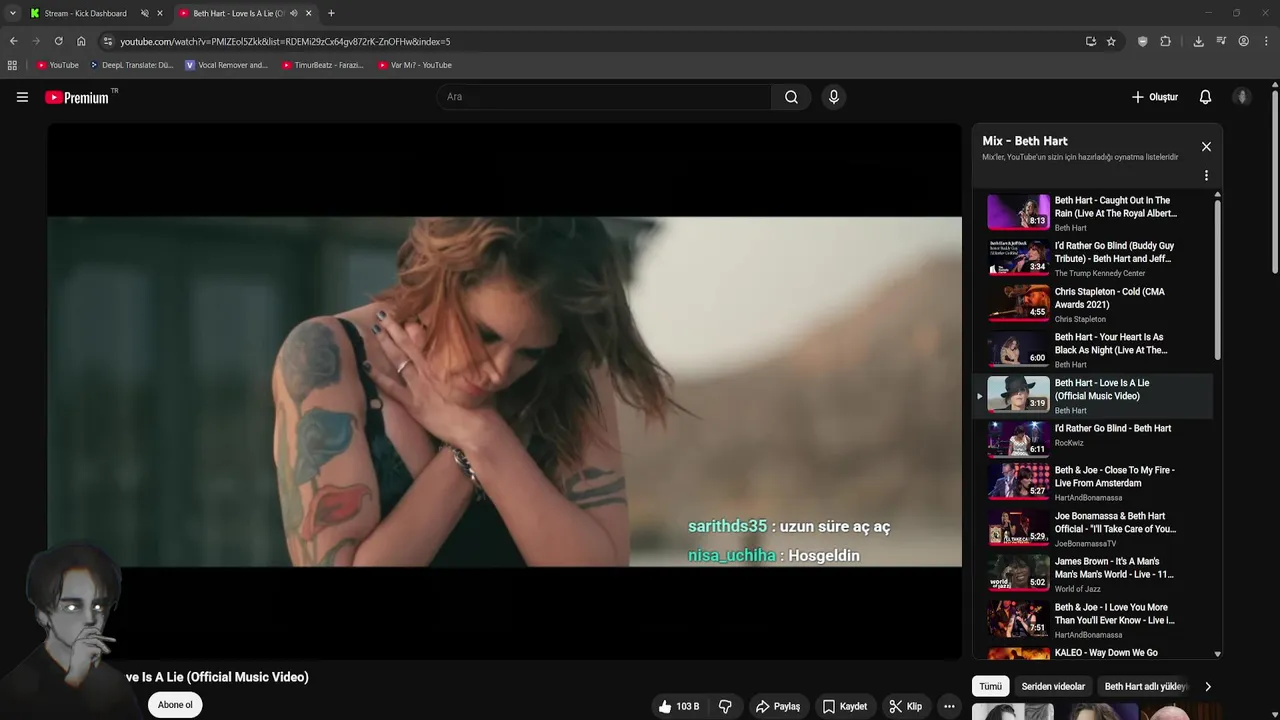Close the Mix - Beth Hart panel
This screenshot has height=720, width=1280.
coord(1206,147)
